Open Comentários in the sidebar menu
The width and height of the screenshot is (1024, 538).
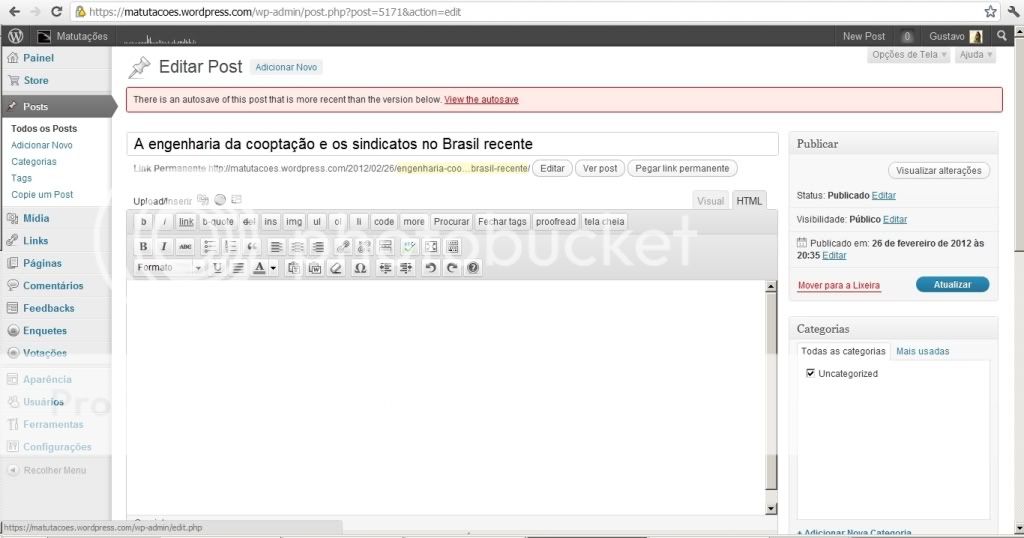point(53,286)
